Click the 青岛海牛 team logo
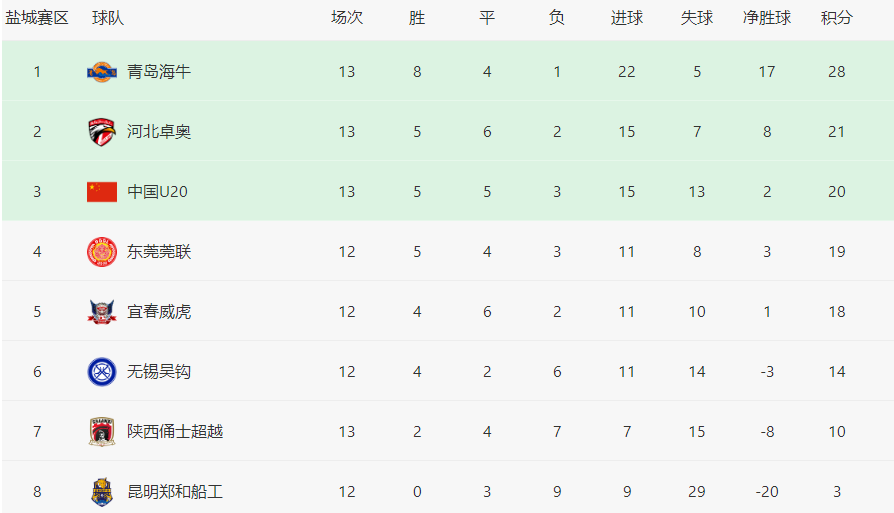Screen dimensions: 894x513 (102, 72)
